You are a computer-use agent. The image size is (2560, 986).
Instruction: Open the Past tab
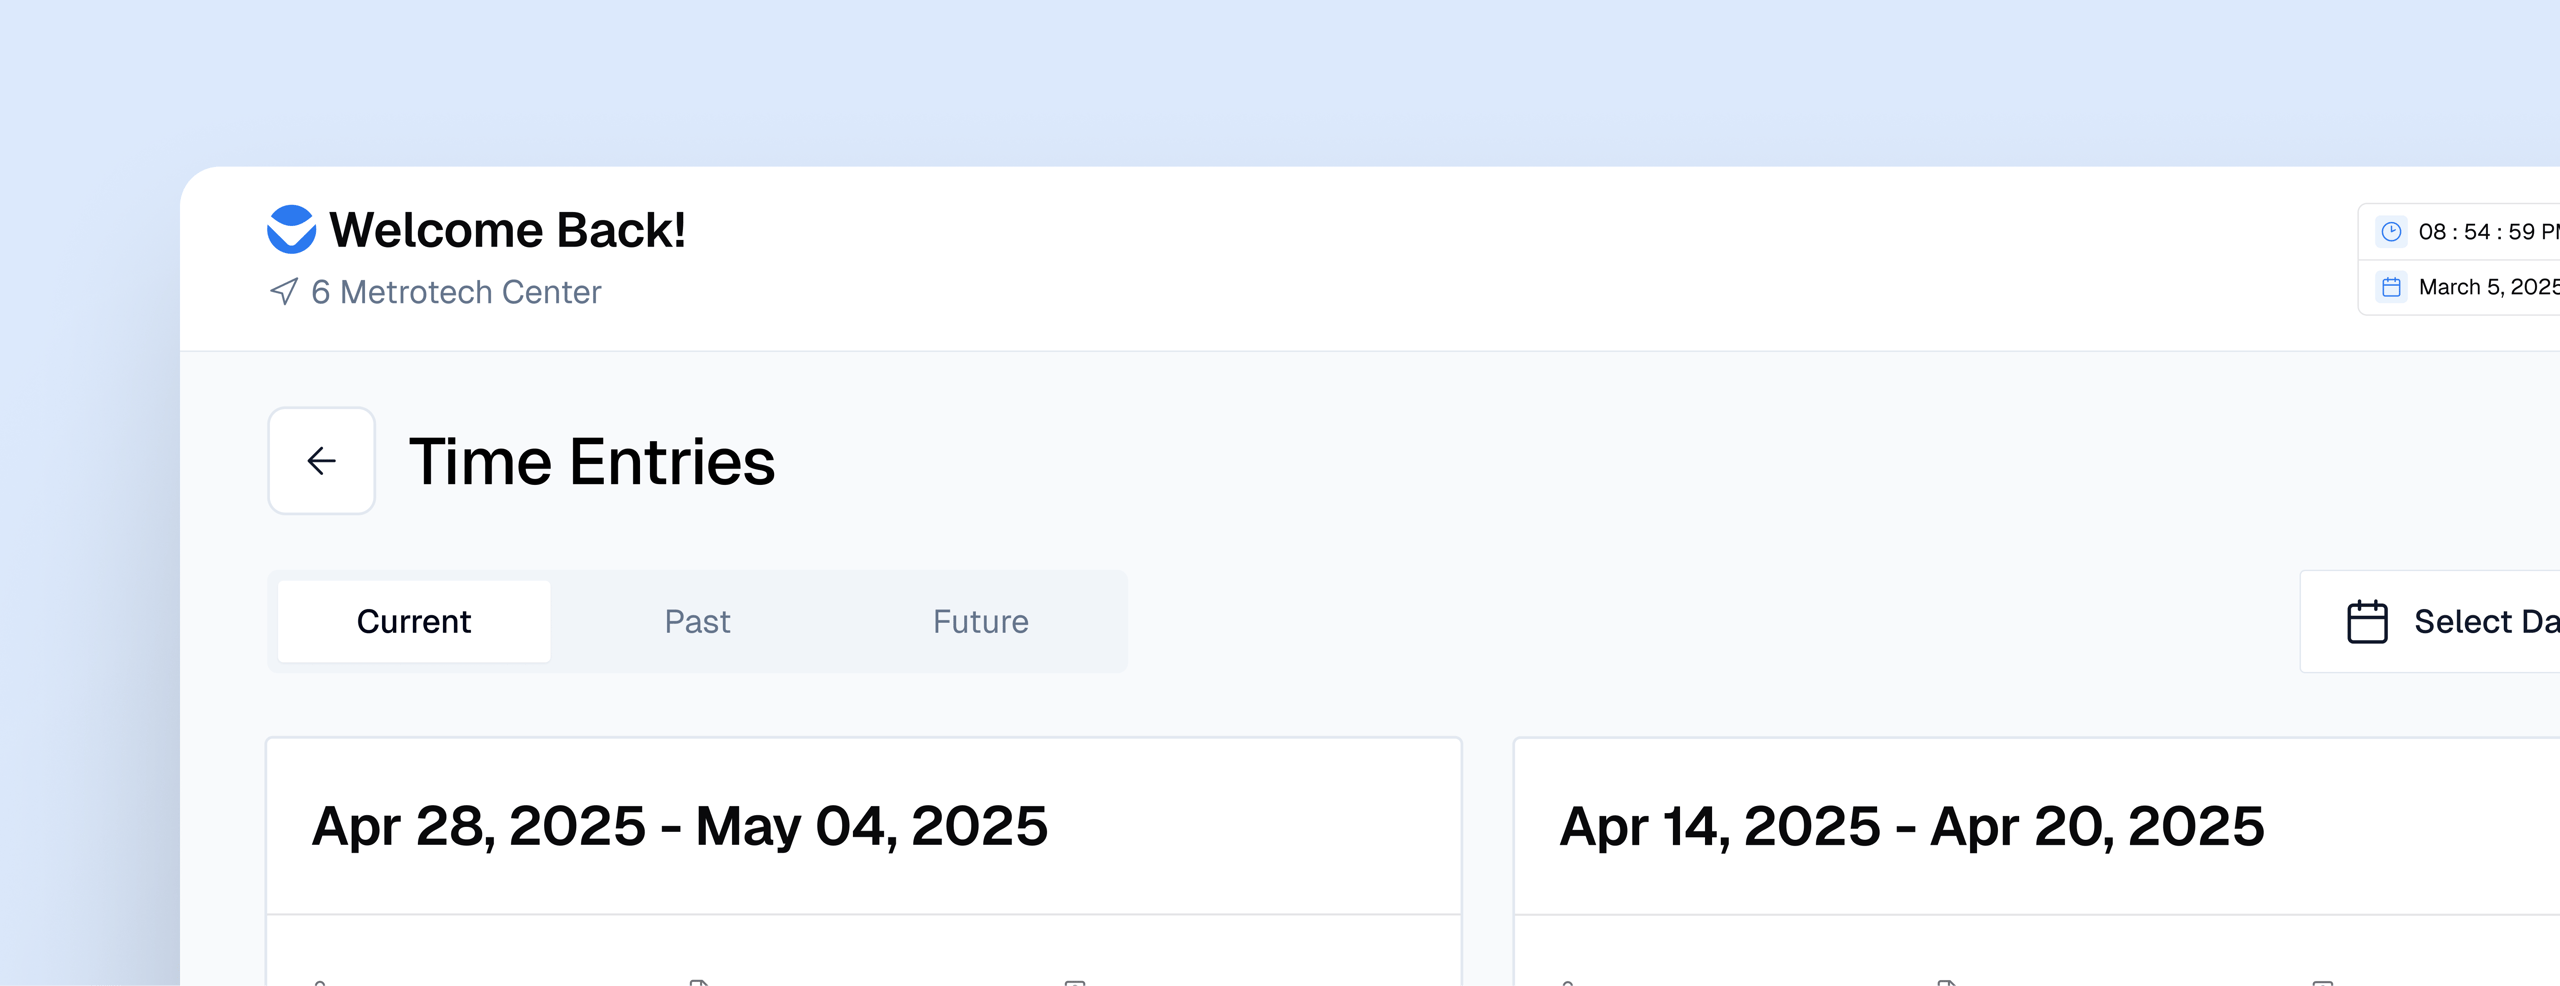point(697,621)
